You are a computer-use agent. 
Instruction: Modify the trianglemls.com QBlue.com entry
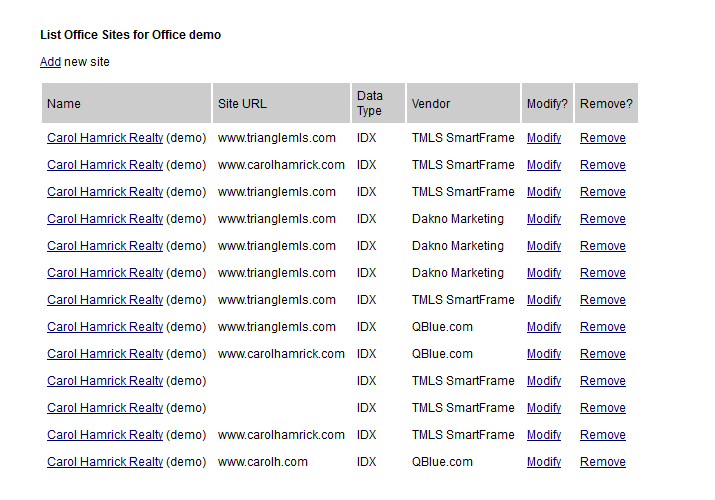[543, 327]
